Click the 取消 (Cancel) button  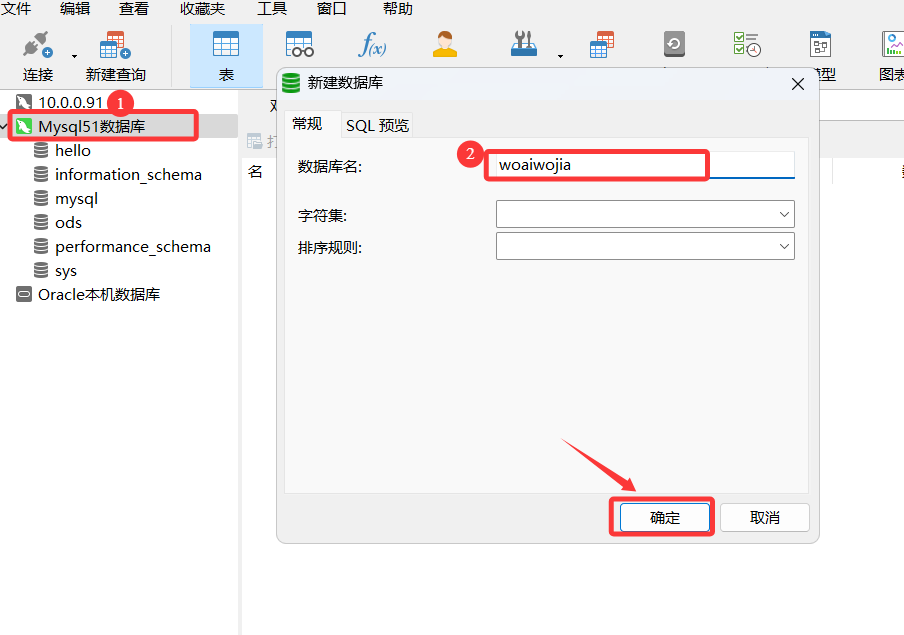765,517
